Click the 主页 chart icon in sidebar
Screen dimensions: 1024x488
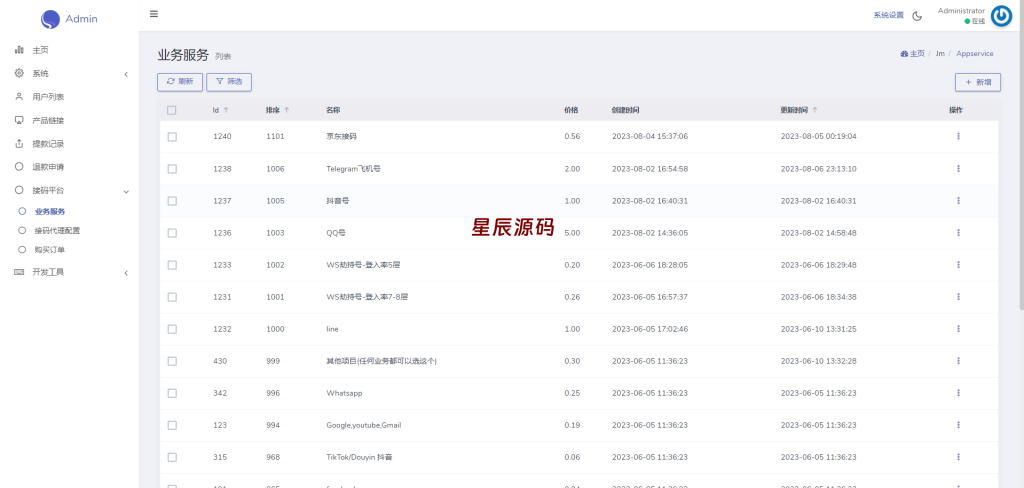click(x=19, y=50)
